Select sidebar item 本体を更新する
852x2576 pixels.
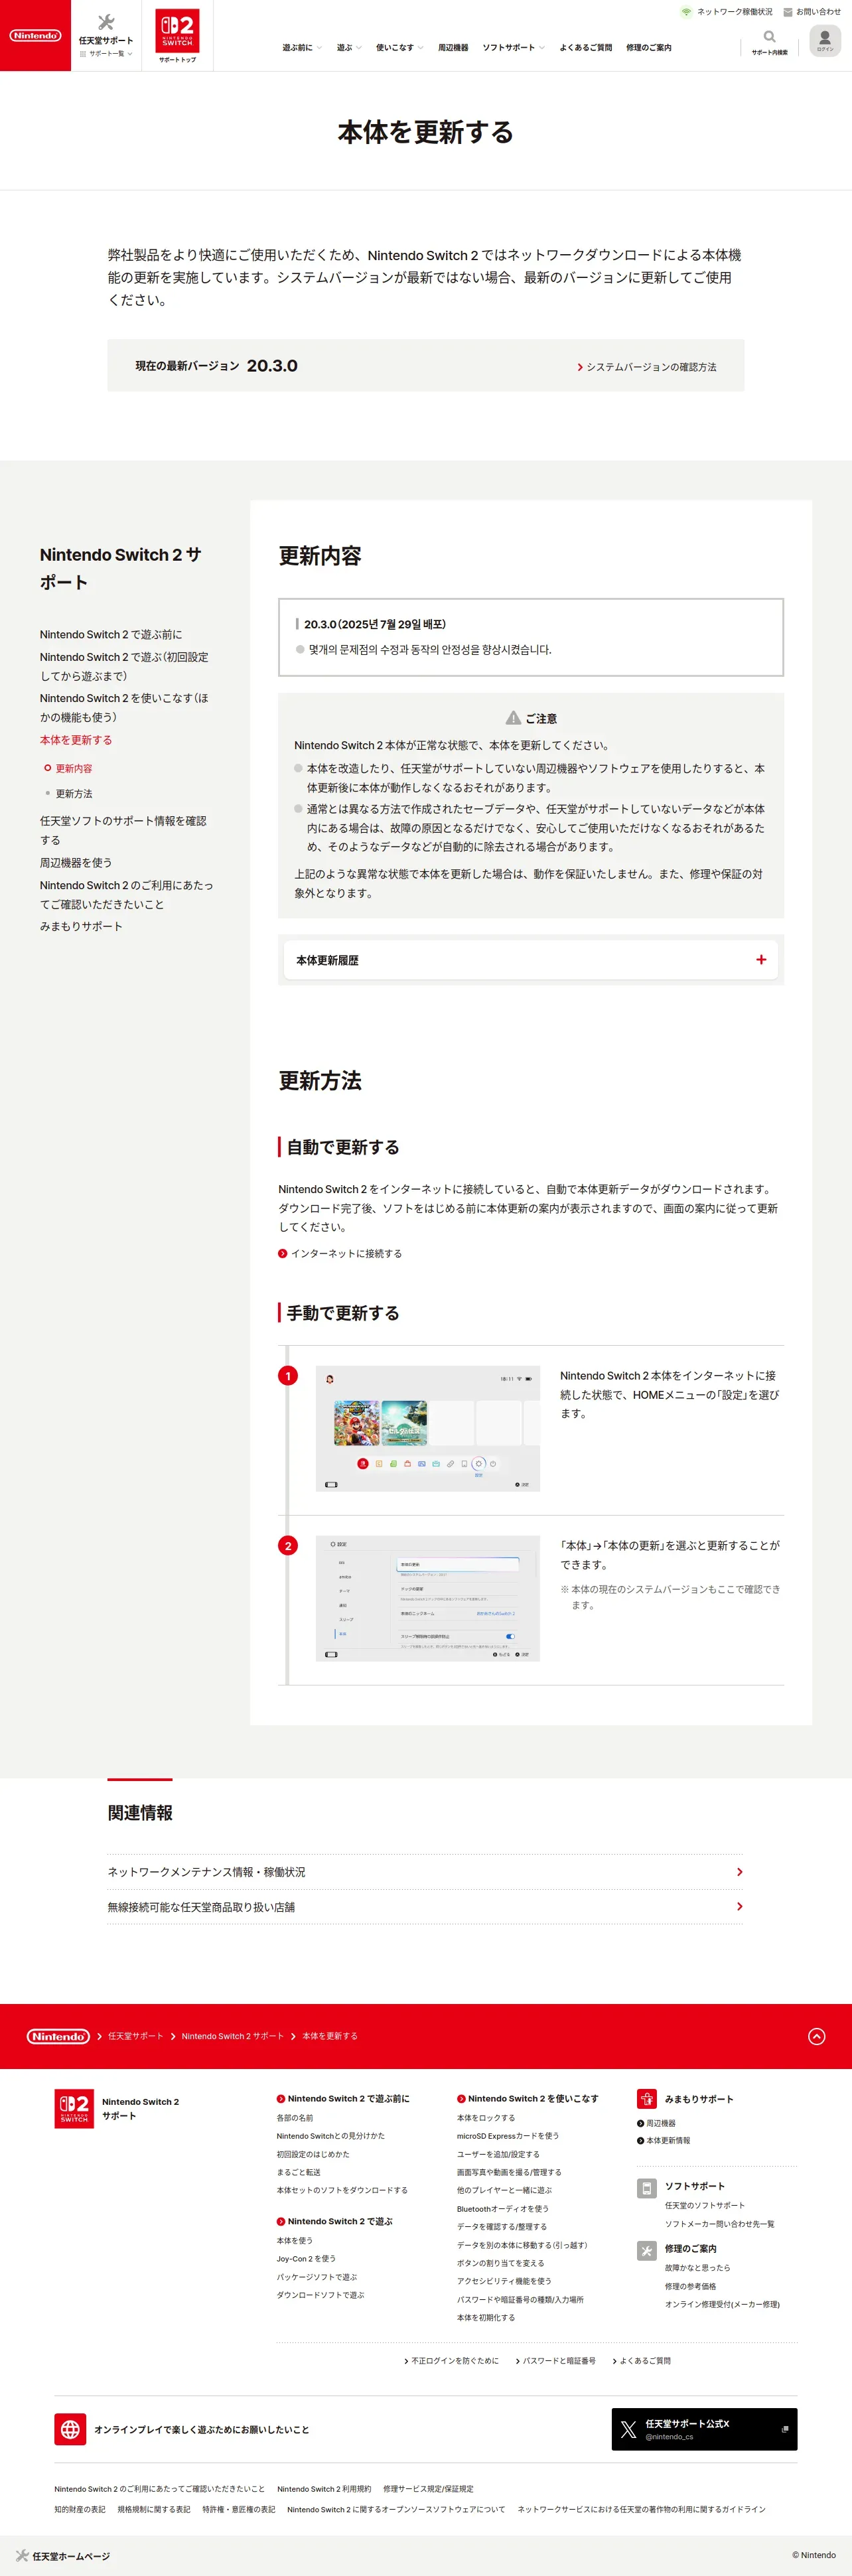point(76,740)
